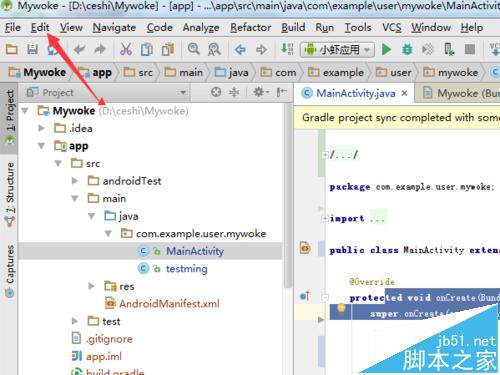Expand the .idea folder
Viewport: 500px width, 375px height.
pyautogui.click(x=42, y=128)
